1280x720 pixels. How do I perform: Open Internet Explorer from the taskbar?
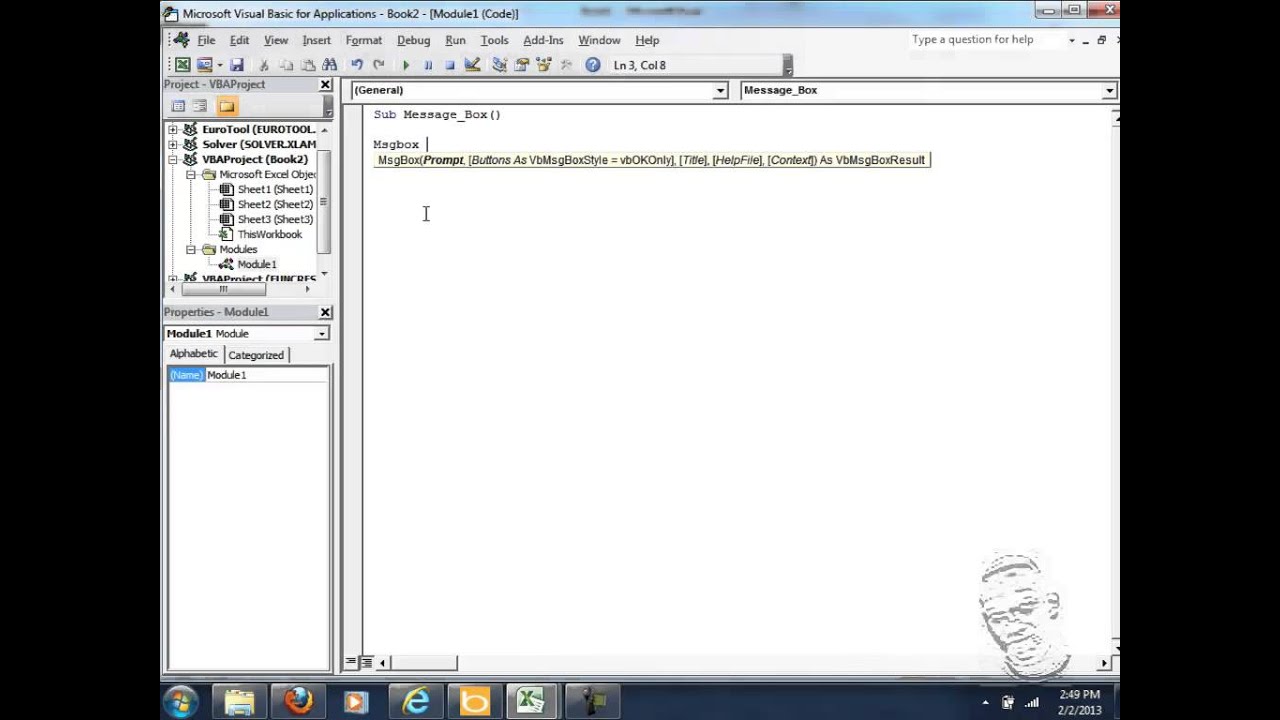click(x=415, y=701)
